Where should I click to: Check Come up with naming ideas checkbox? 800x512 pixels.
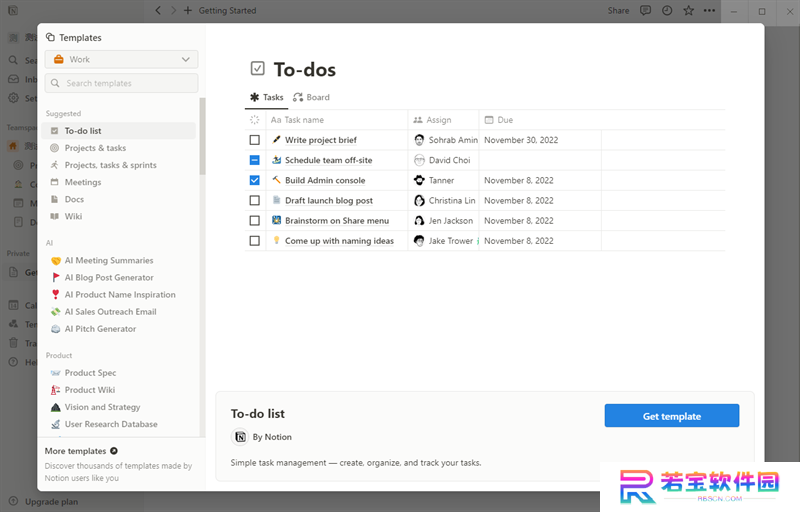click(255, 241)
